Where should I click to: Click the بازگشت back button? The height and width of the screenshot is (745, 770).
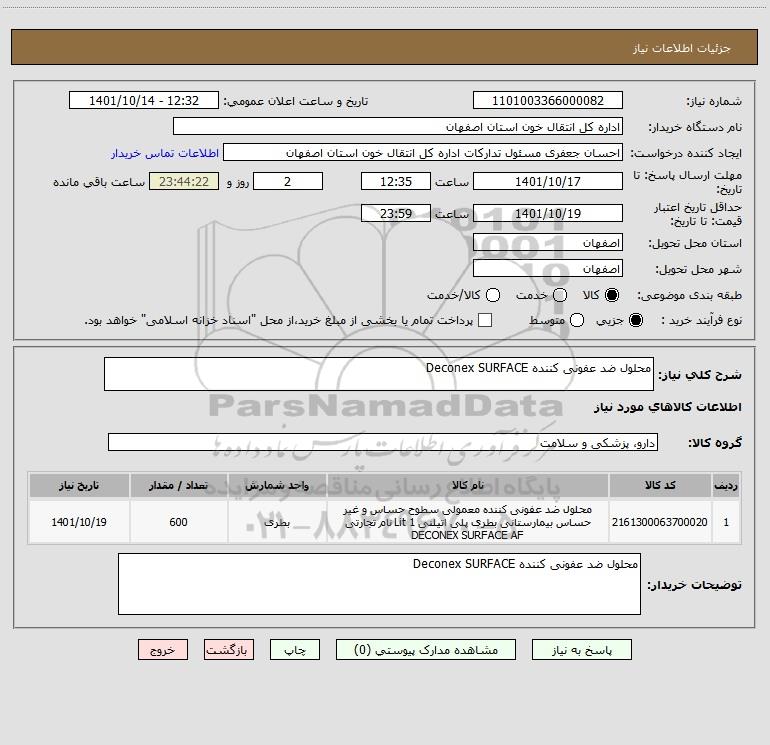point(229,650)
